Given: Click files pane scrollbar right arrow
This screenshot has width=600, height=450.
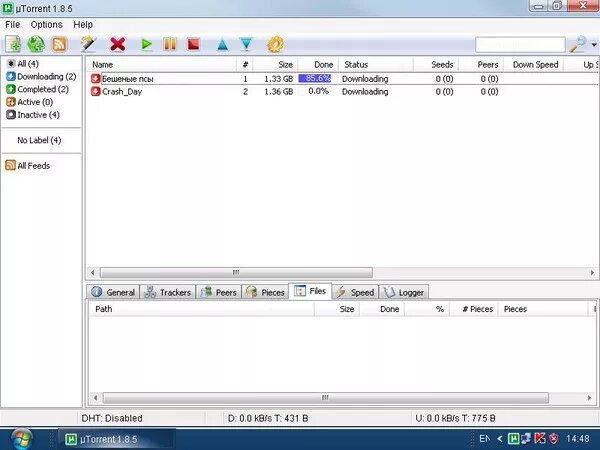Looking at the screenshot, I should point(589,398).
